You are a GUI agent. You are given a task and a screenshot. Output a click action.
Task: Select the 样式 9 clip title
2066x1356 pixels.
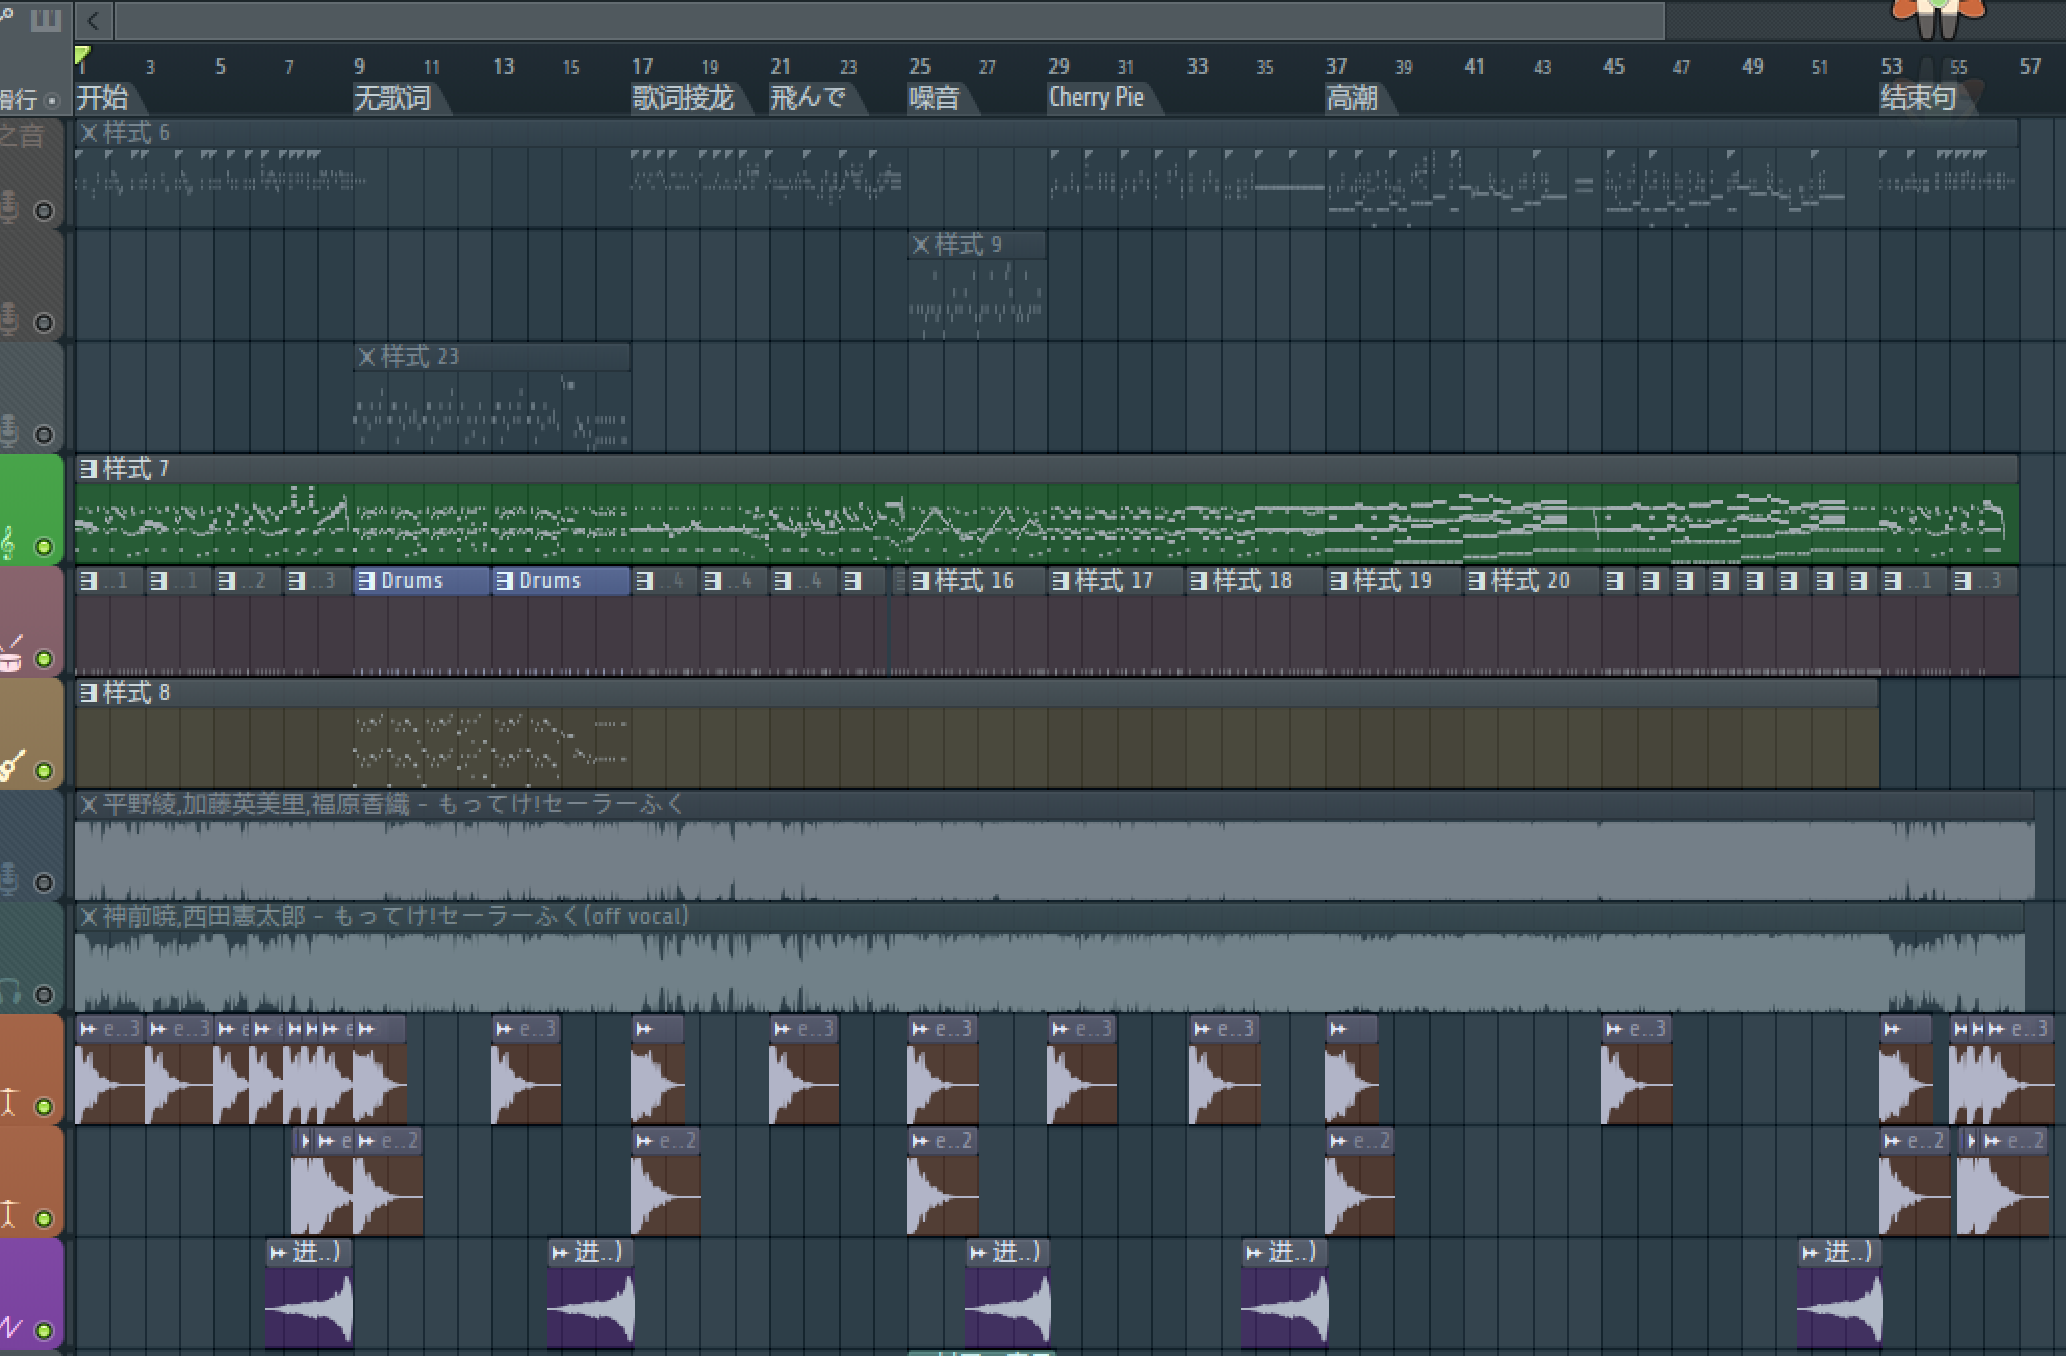(x=968, y=244)
